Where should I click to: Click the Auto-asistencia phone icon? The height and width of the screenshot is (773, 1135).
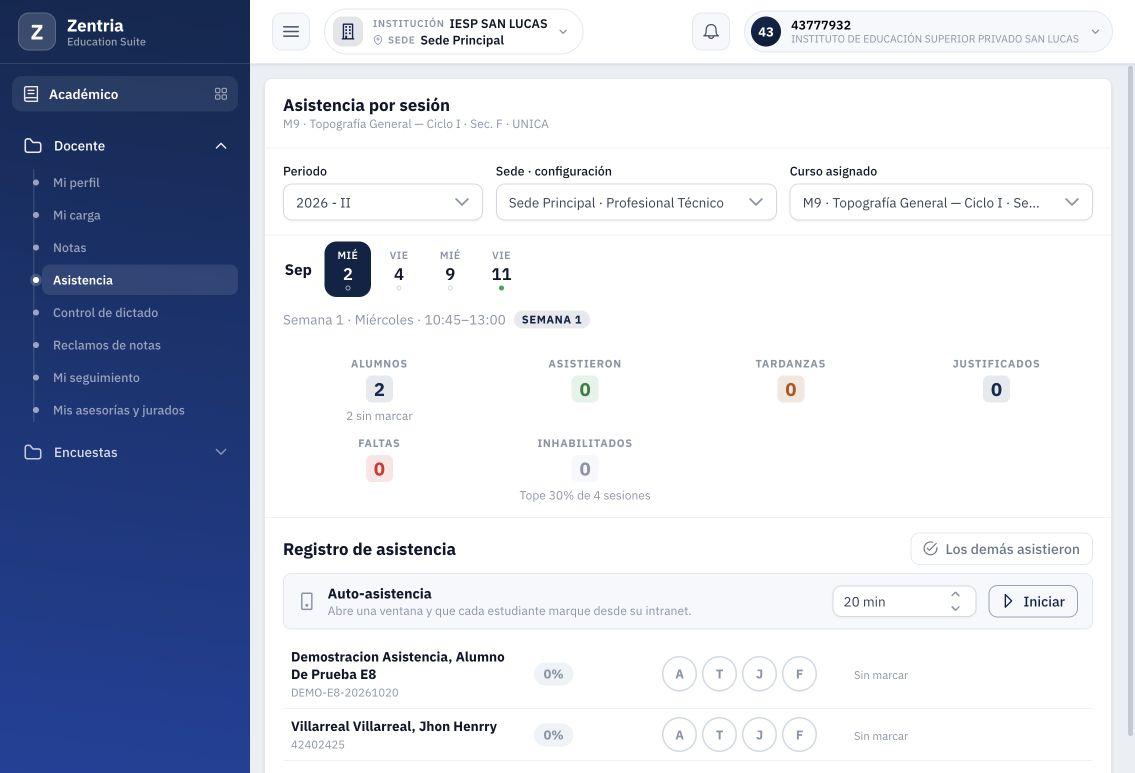307,601
